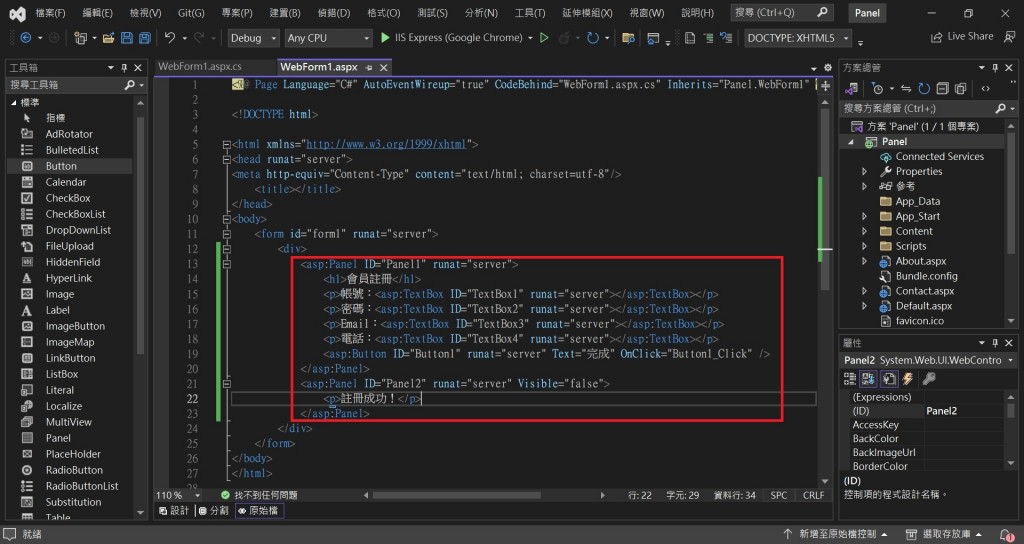
Task: Click the Events lightning icon in Properties panel
Action: point(909,378)
